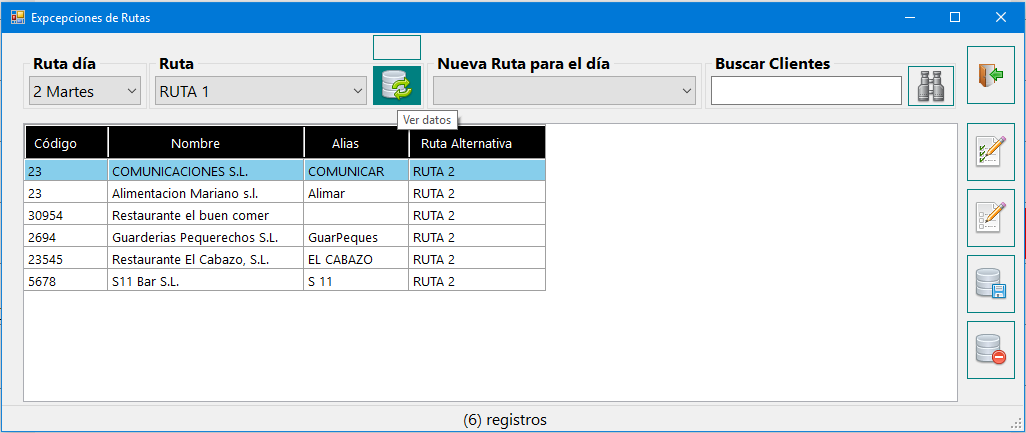
Task: Select Guarderias Pequerechos S.L. row
Action: tap(285, 237)
